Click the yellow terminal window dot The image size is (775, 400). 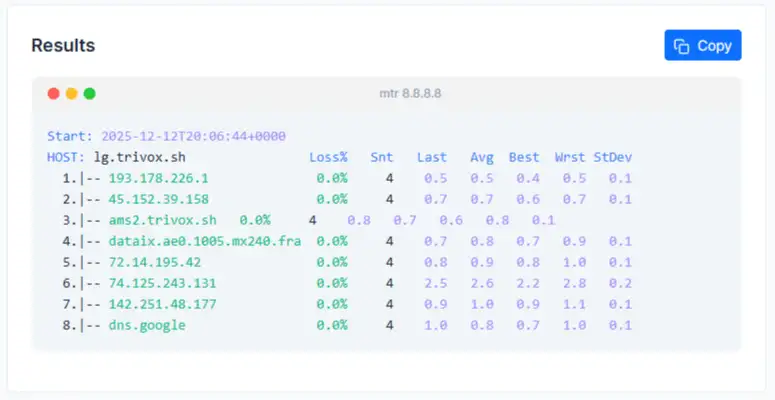72,93
